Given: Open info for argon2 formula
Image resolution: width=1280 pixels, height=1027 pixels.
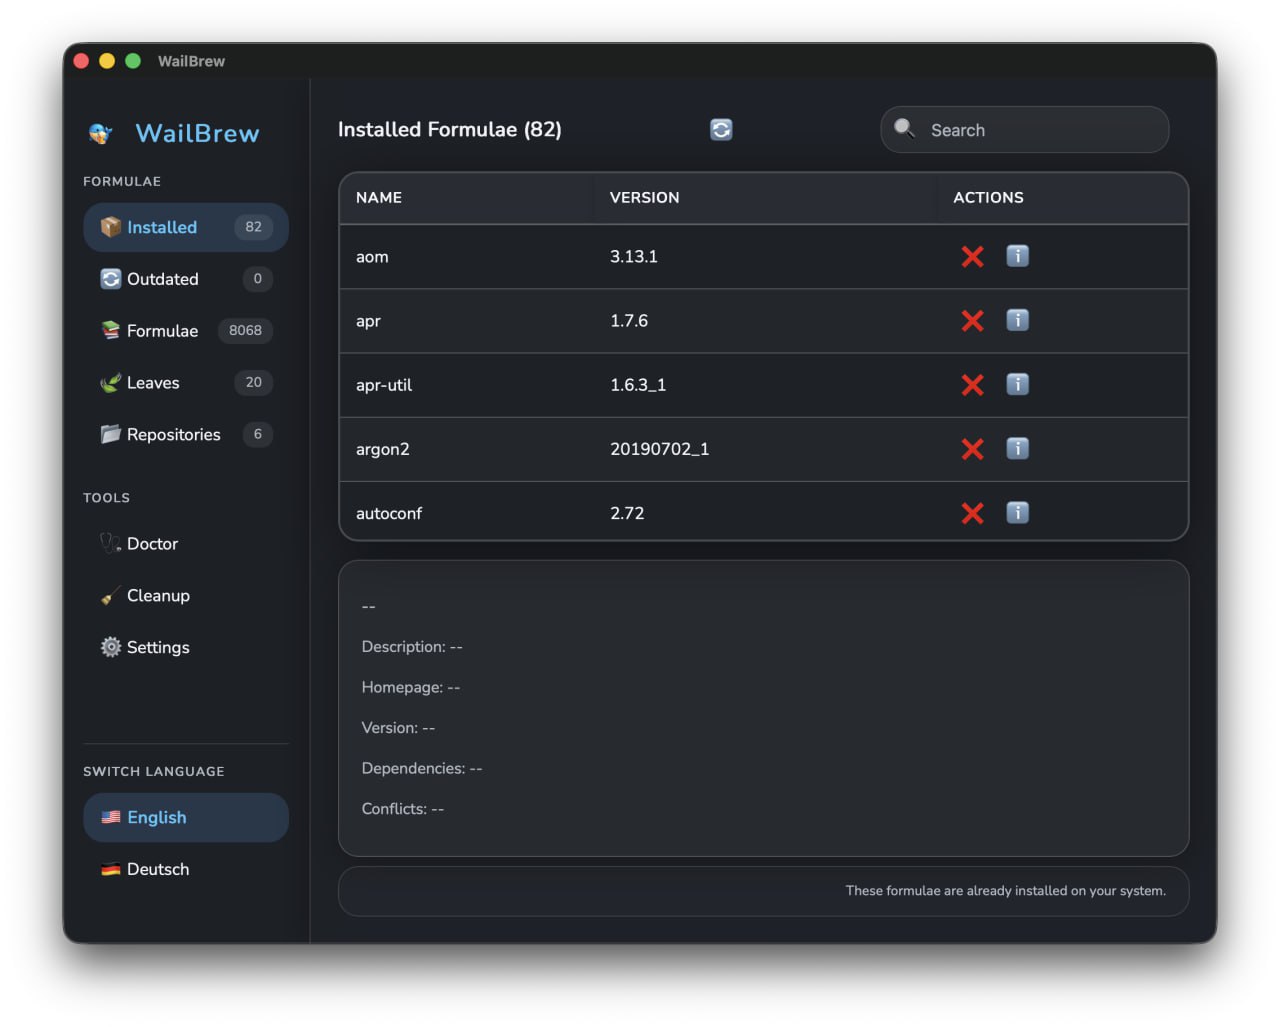Looking at the screenshot, I should [1017, 449].
